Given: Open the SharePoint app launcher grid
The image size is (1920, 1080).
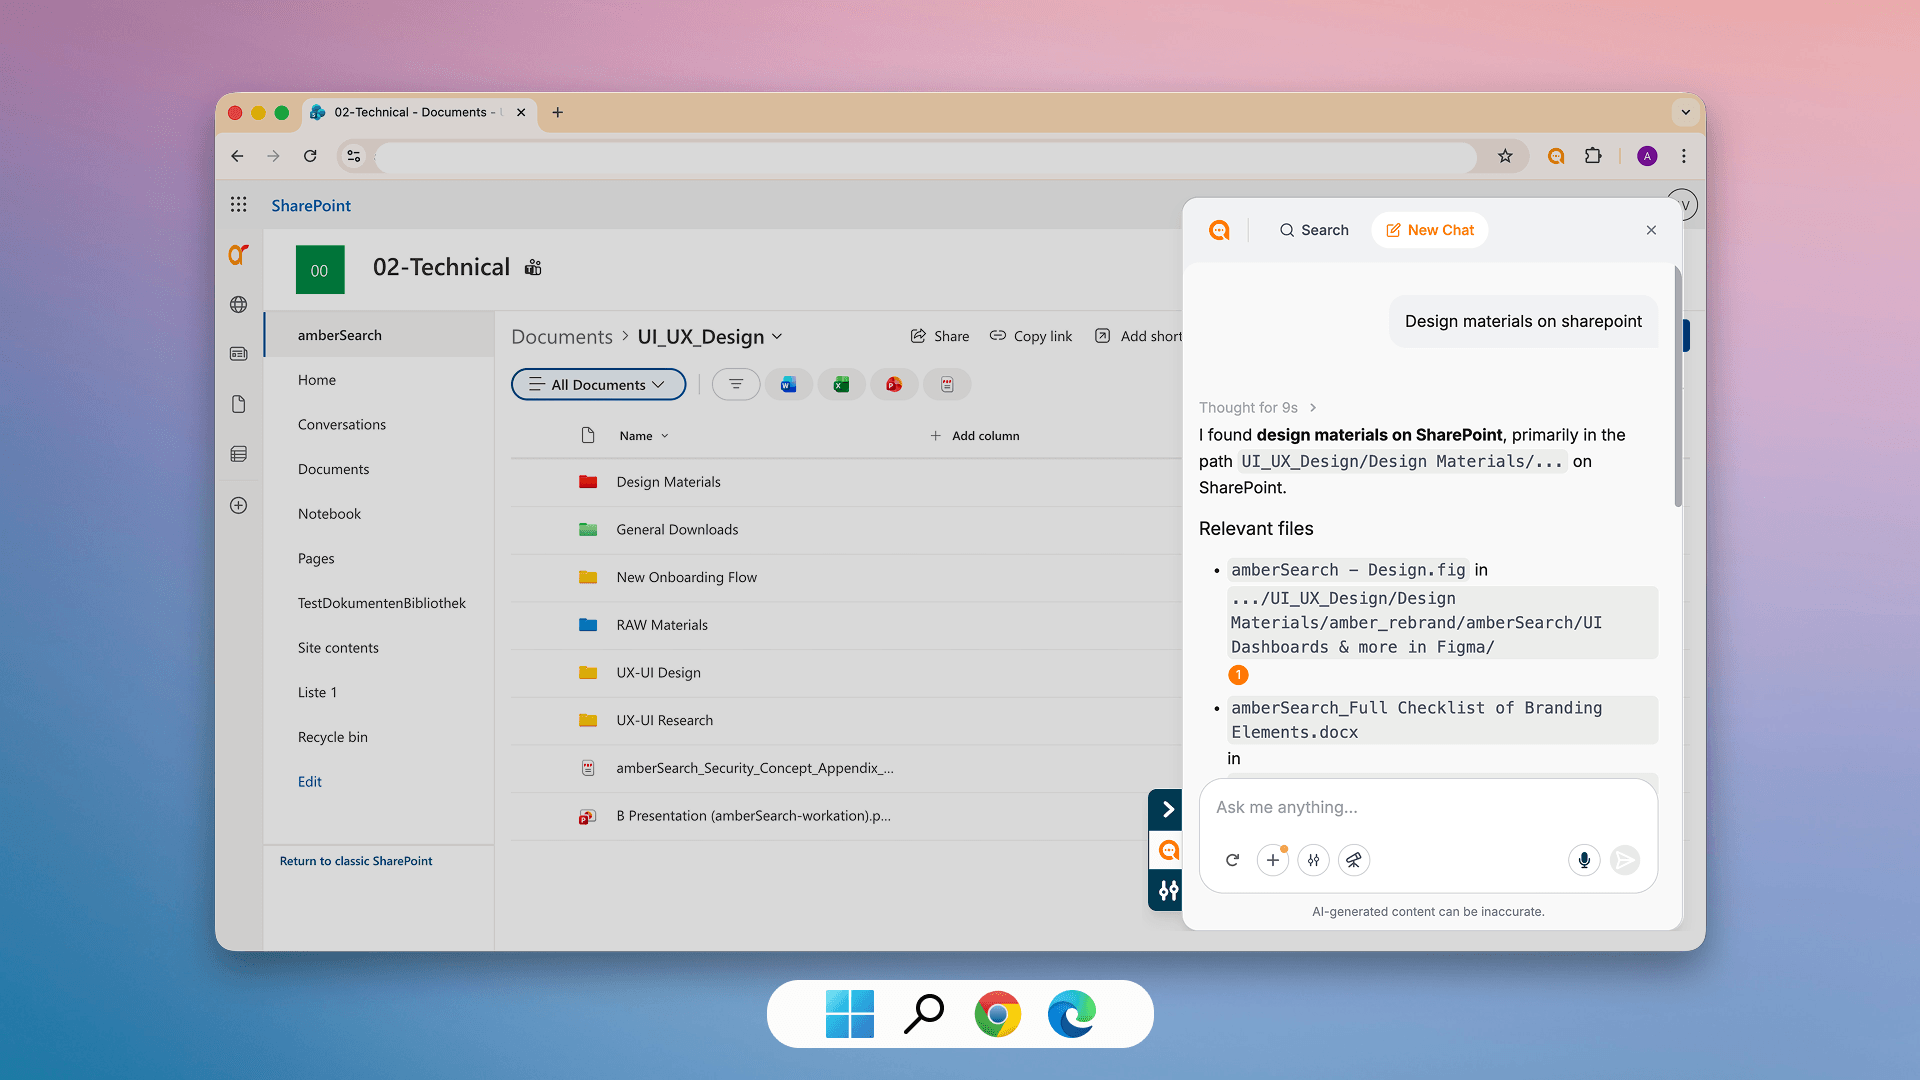Looking at the screenshot, I should click(238, 205).
